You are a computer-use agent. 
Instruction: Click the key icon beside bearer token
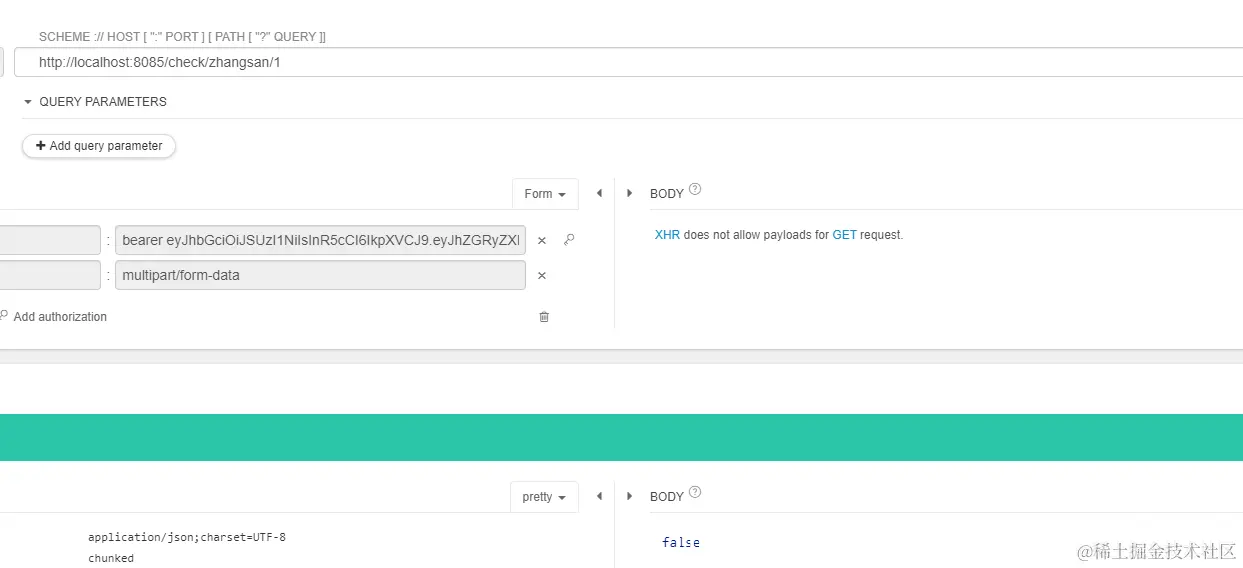pyautogui.click(x=569, y=240)
